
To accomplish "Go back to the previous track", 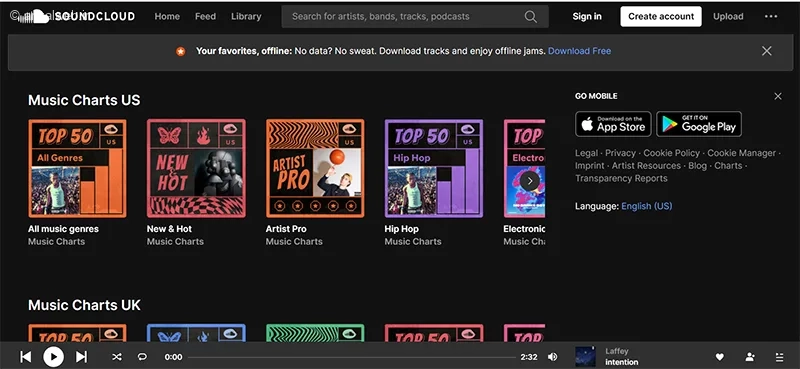I will click(26, 357).
